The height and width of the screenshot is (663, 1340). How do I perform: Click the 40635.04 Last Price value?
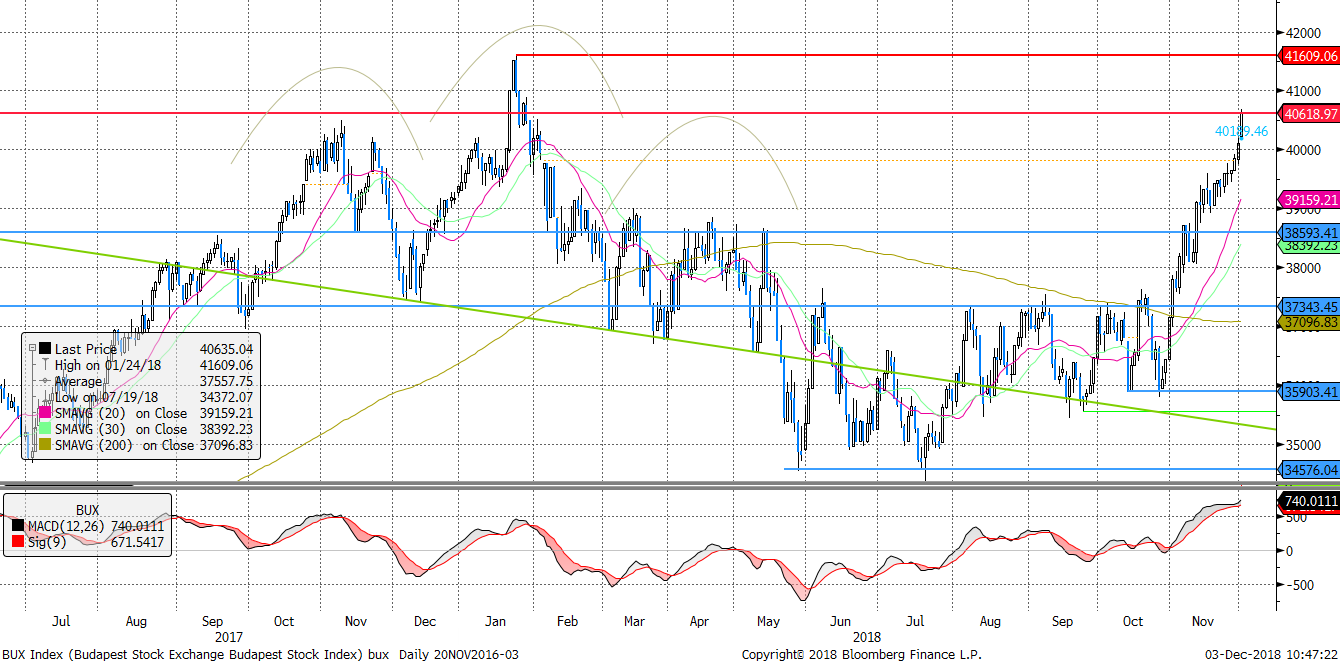click(x=226, y=349)
